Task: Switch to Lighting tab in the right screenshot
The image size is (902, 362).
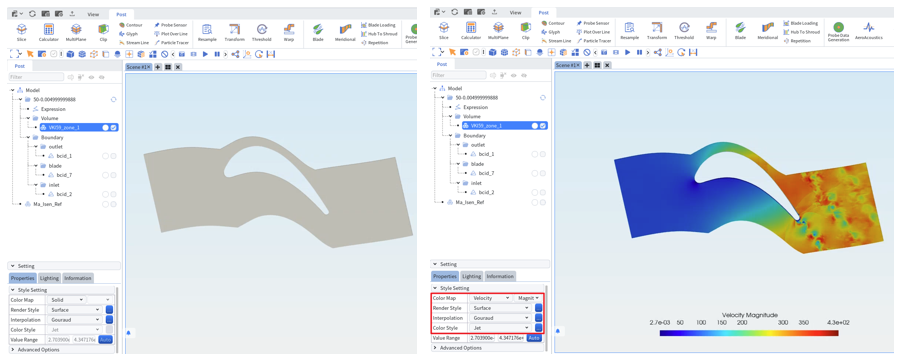Action: [472, 276]
